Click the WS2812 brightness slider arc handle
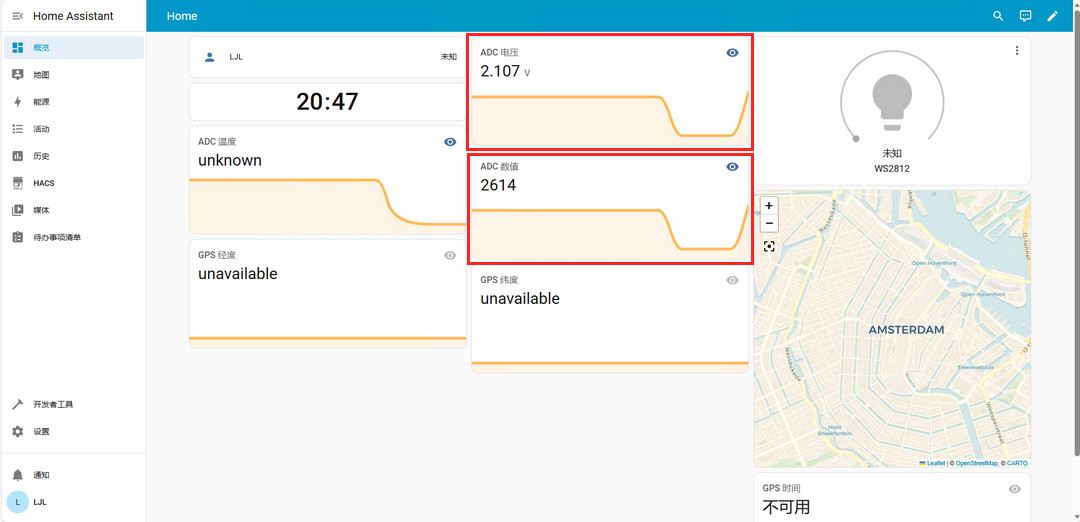The width and height of the screenshot is (1080, 522). coord(856,139)
